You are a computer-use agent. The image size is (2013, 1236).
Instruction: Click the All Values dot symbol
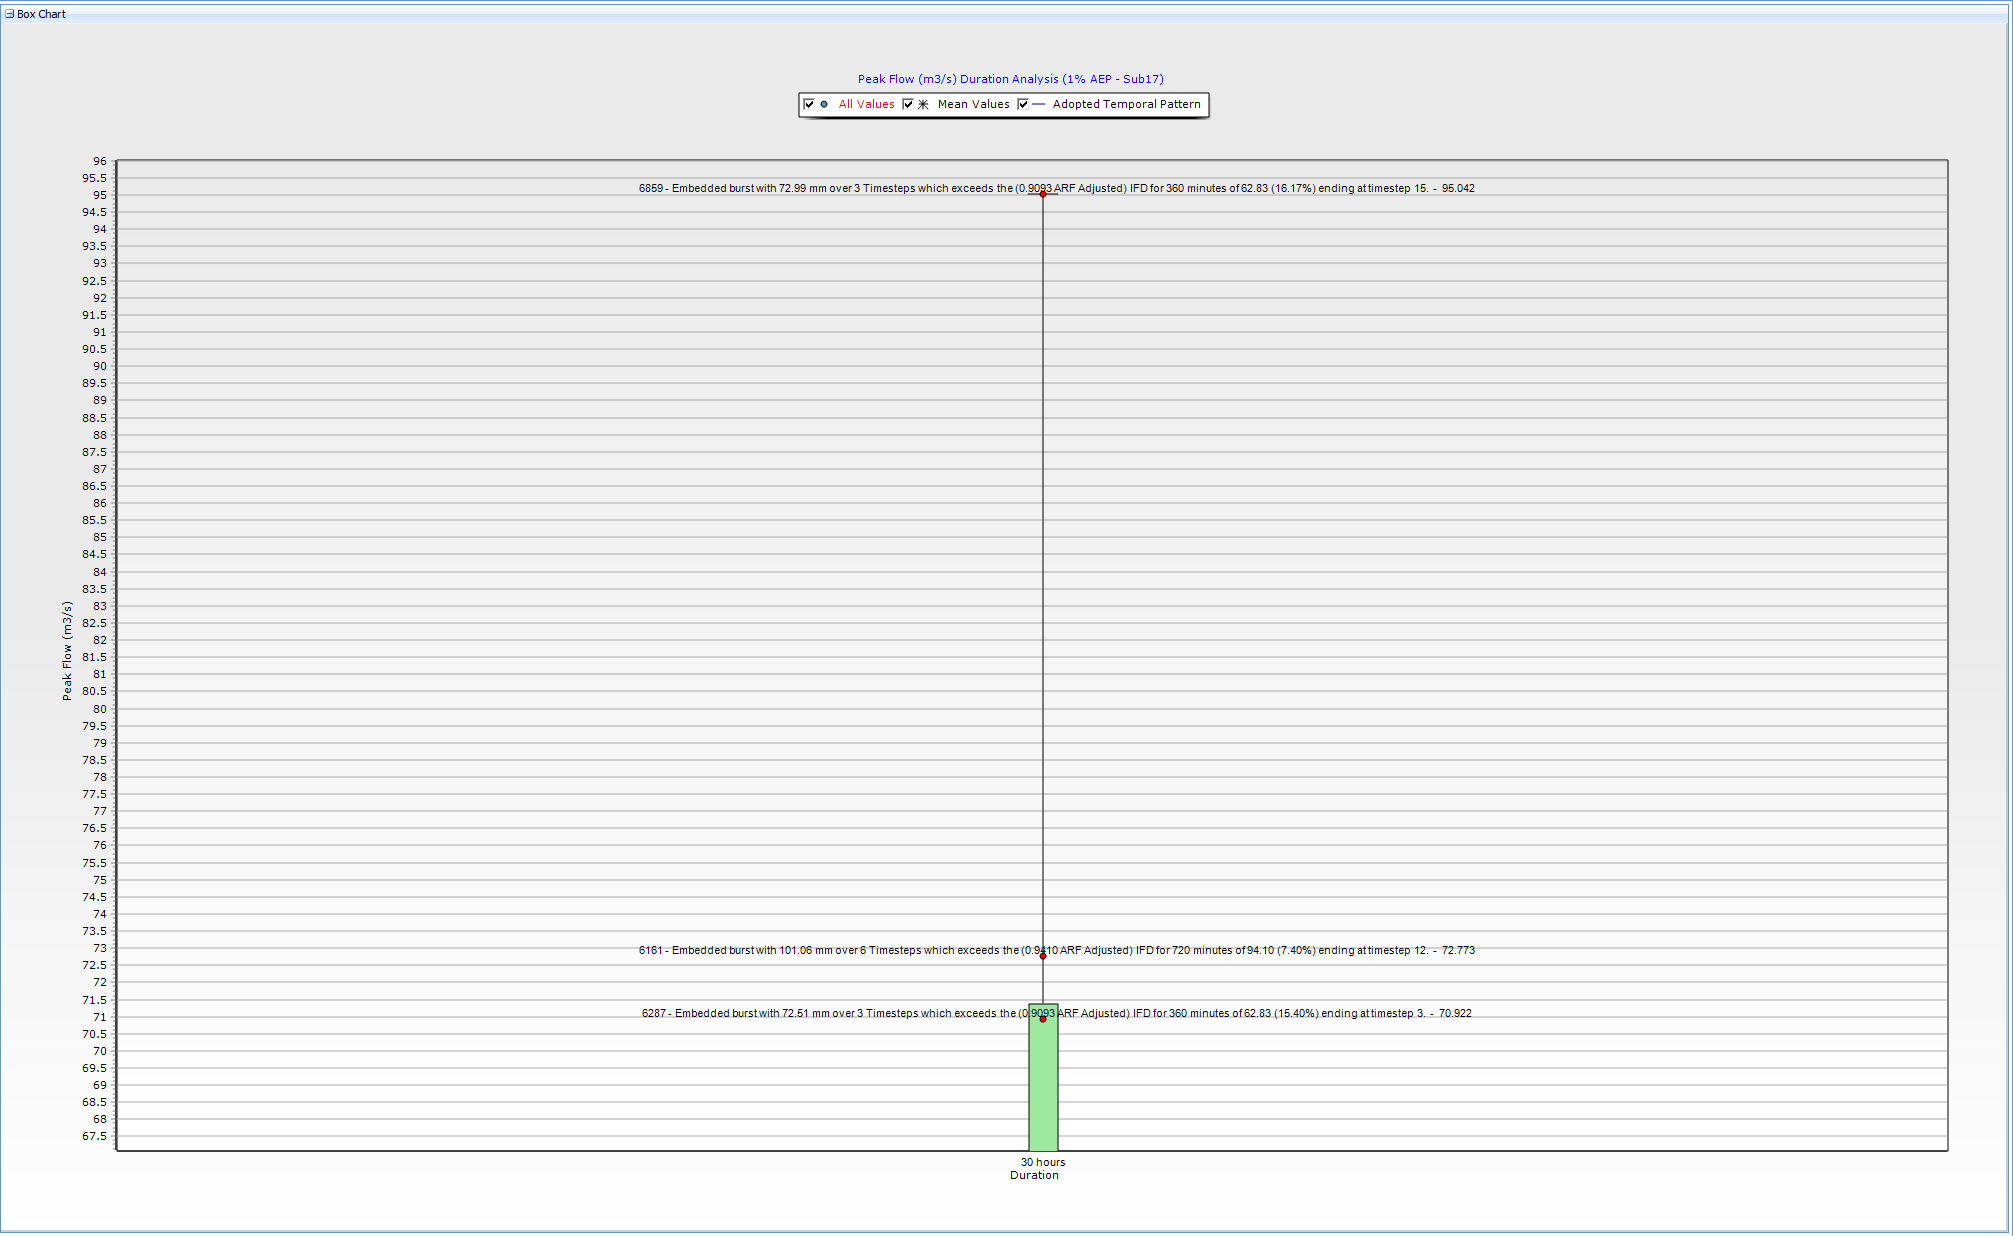pyautogui.click(x=824, y=104)
